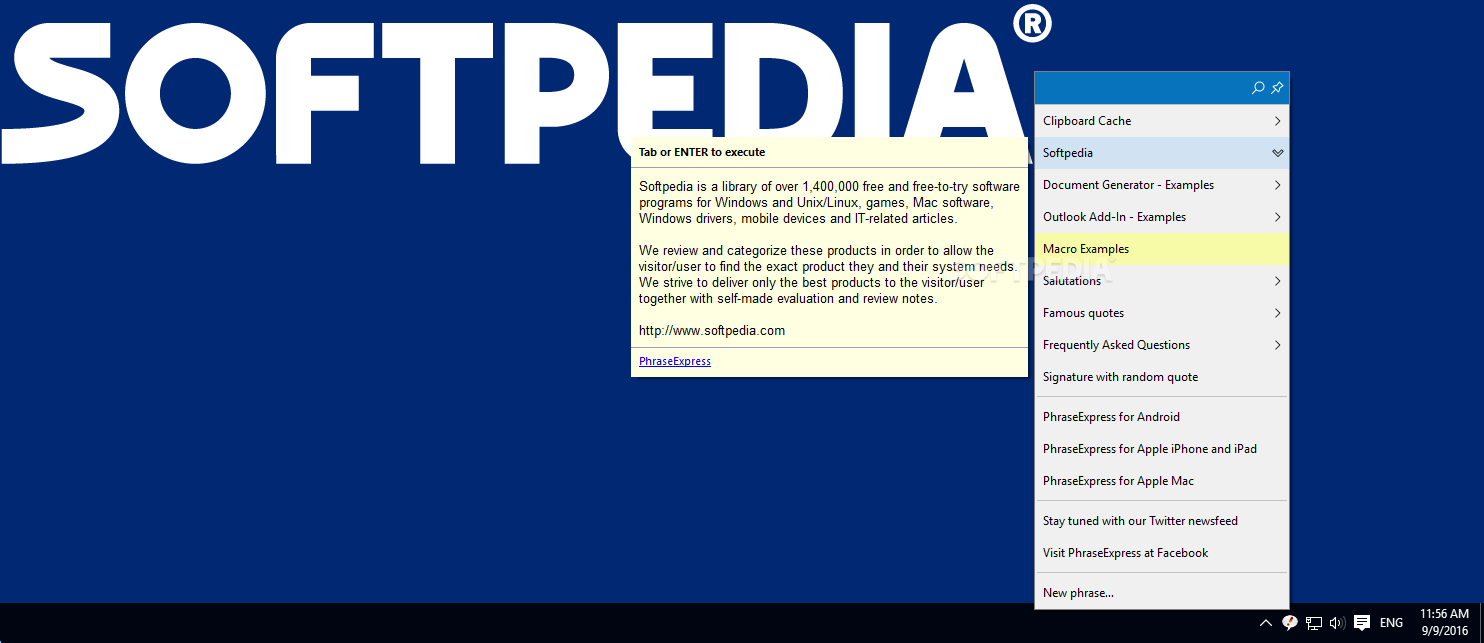This screenshot has height=643, width=1484.
Task: Open the Visit PhraseExpress at Facebook entry
Action: 1162,553
